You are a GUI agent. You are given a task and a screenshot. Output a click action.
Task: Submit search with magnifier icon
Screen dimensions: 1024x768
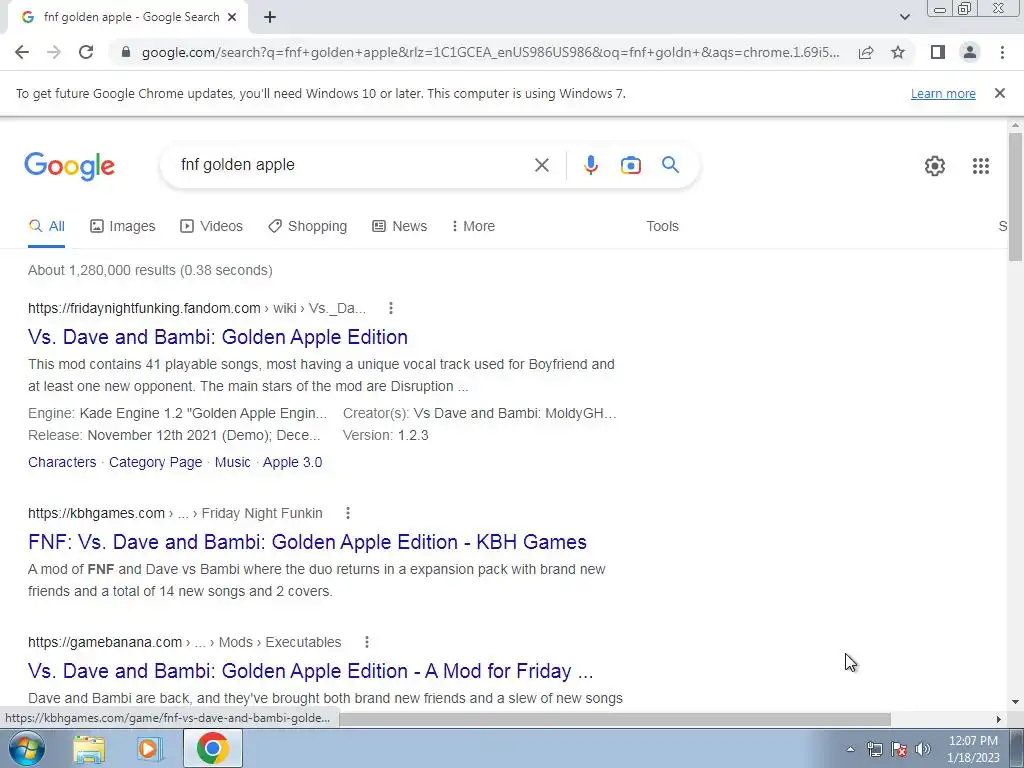point(670,165)
